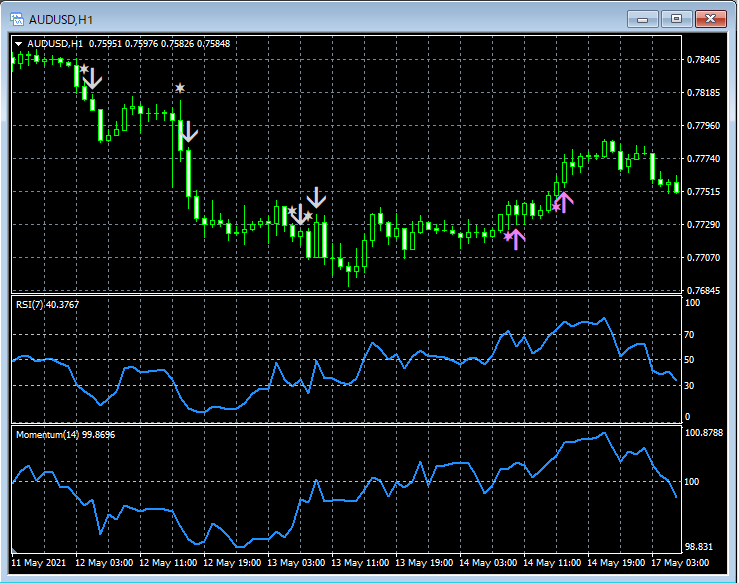The image size is (739, 583).
Task: Close the AUDUSD,H1 chart window
Action: [711, 19]
